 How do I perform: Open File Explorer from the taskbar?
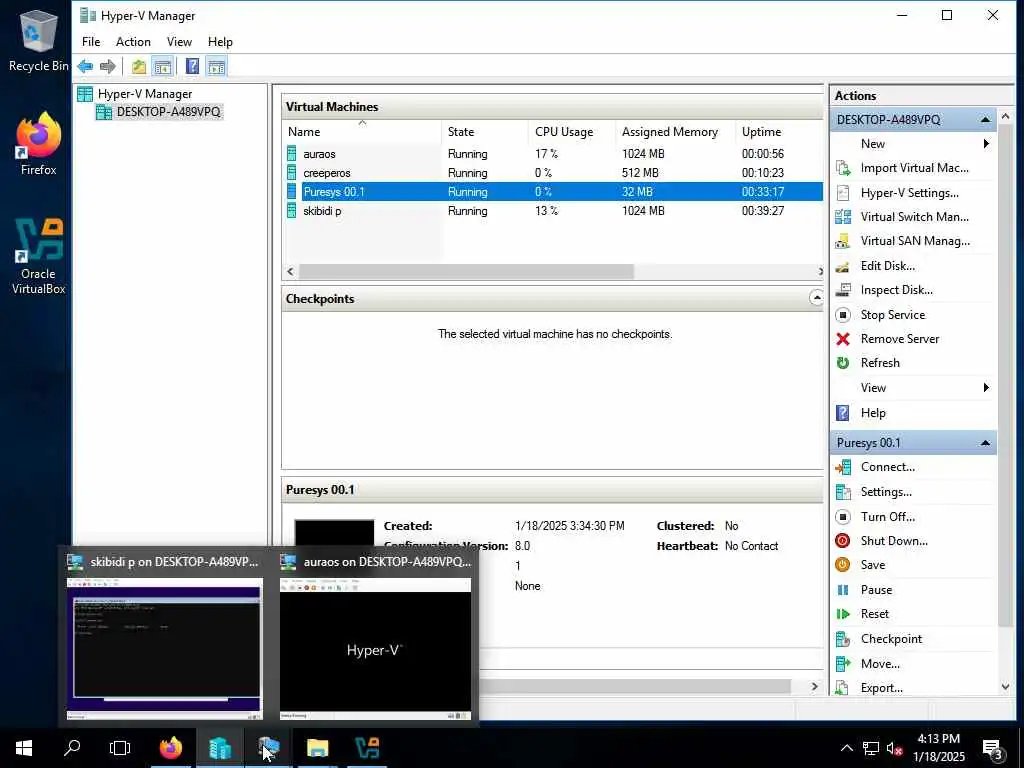click(x=317, y=748)
